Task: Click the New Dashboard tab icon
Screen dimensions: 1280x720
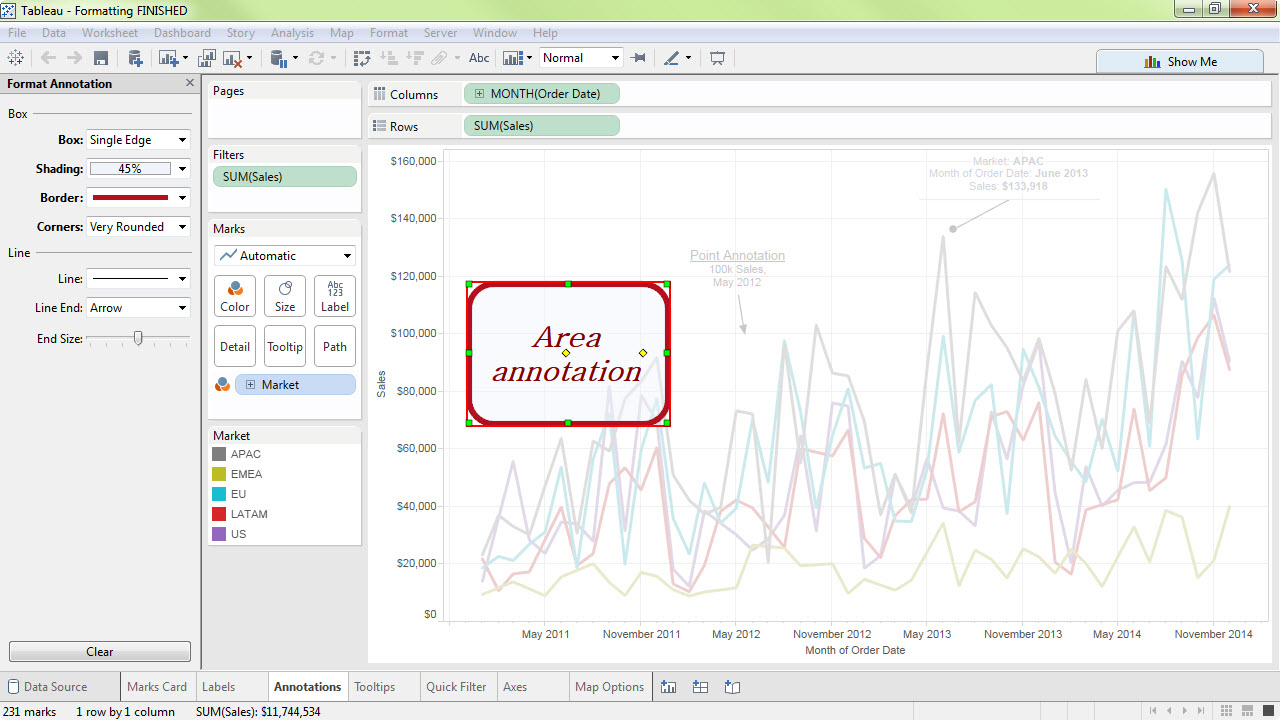Action: tap(700, 687)
